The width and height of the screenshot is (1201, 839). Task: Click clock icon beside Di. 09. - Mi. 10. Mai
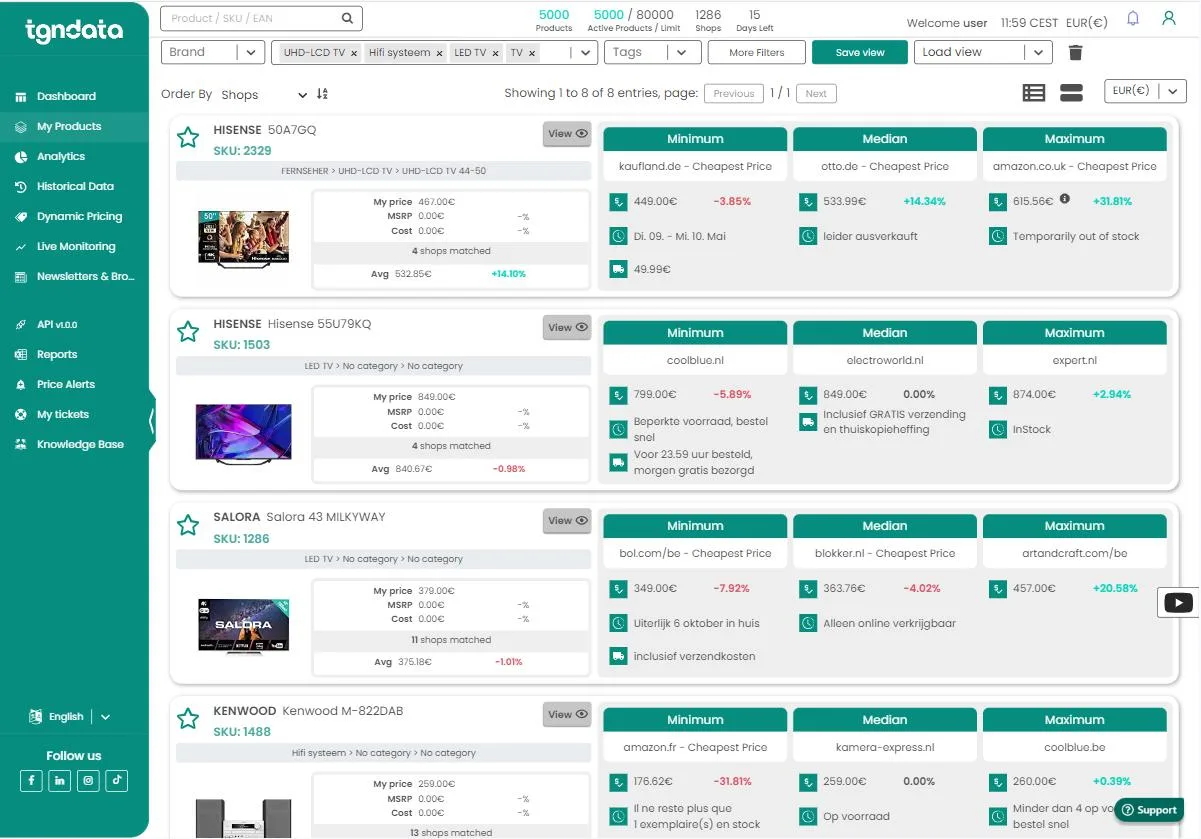click(618, 237)
